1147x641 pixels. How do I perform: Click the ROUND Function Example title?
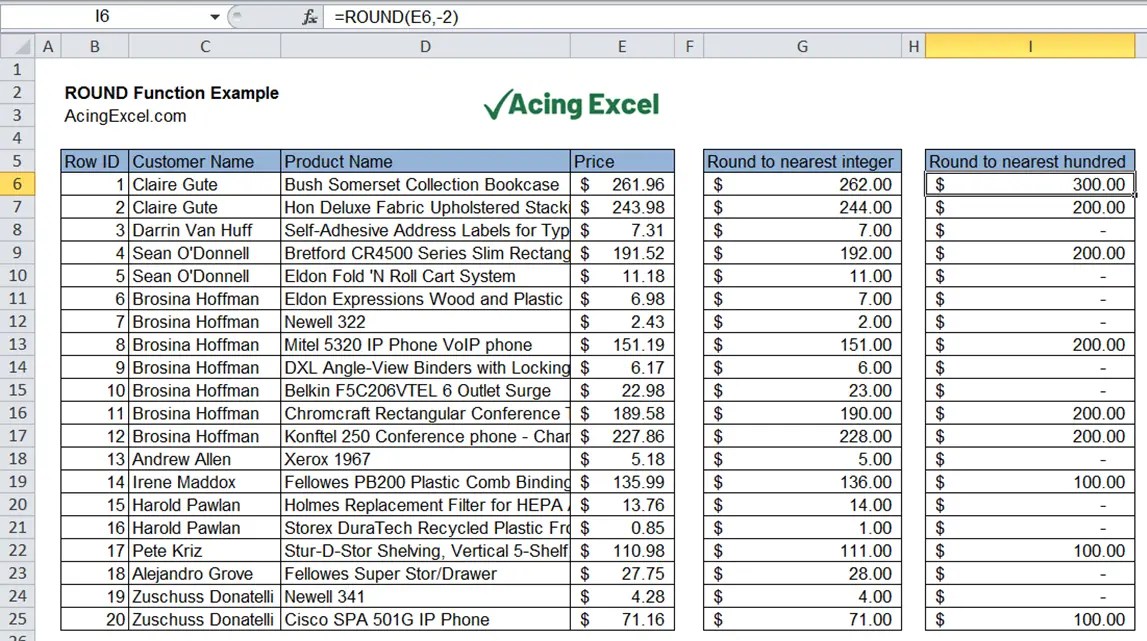(170, 92)
